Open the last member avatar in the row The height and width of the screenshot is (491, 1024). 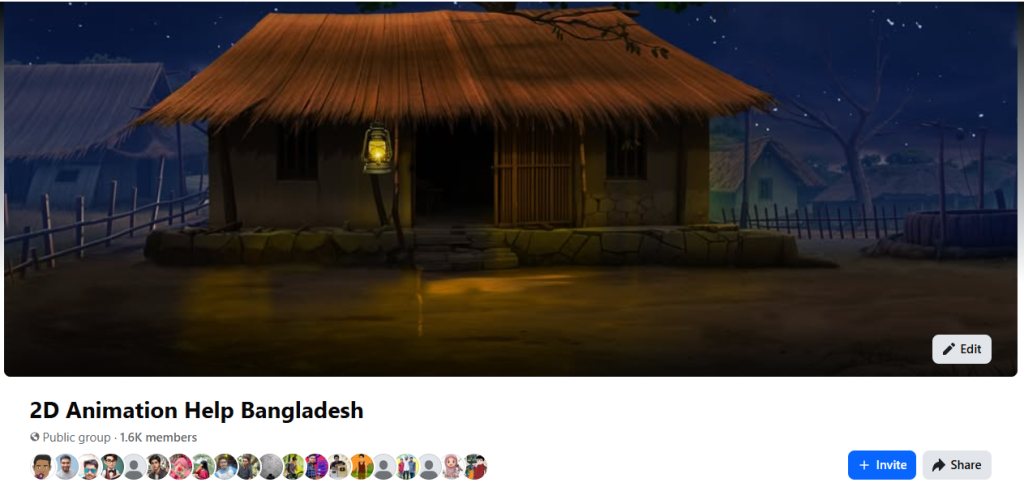pos(475,466)
